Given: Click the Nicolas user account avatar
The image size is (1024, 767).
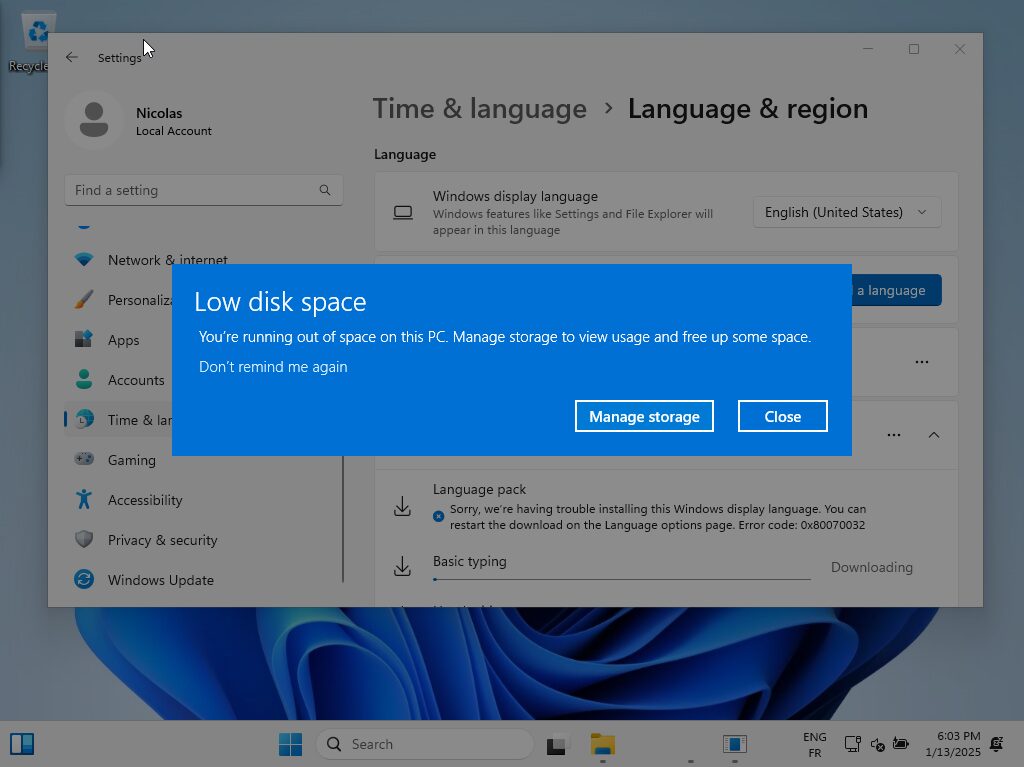Looking at the screenshot, I should 94,120.
